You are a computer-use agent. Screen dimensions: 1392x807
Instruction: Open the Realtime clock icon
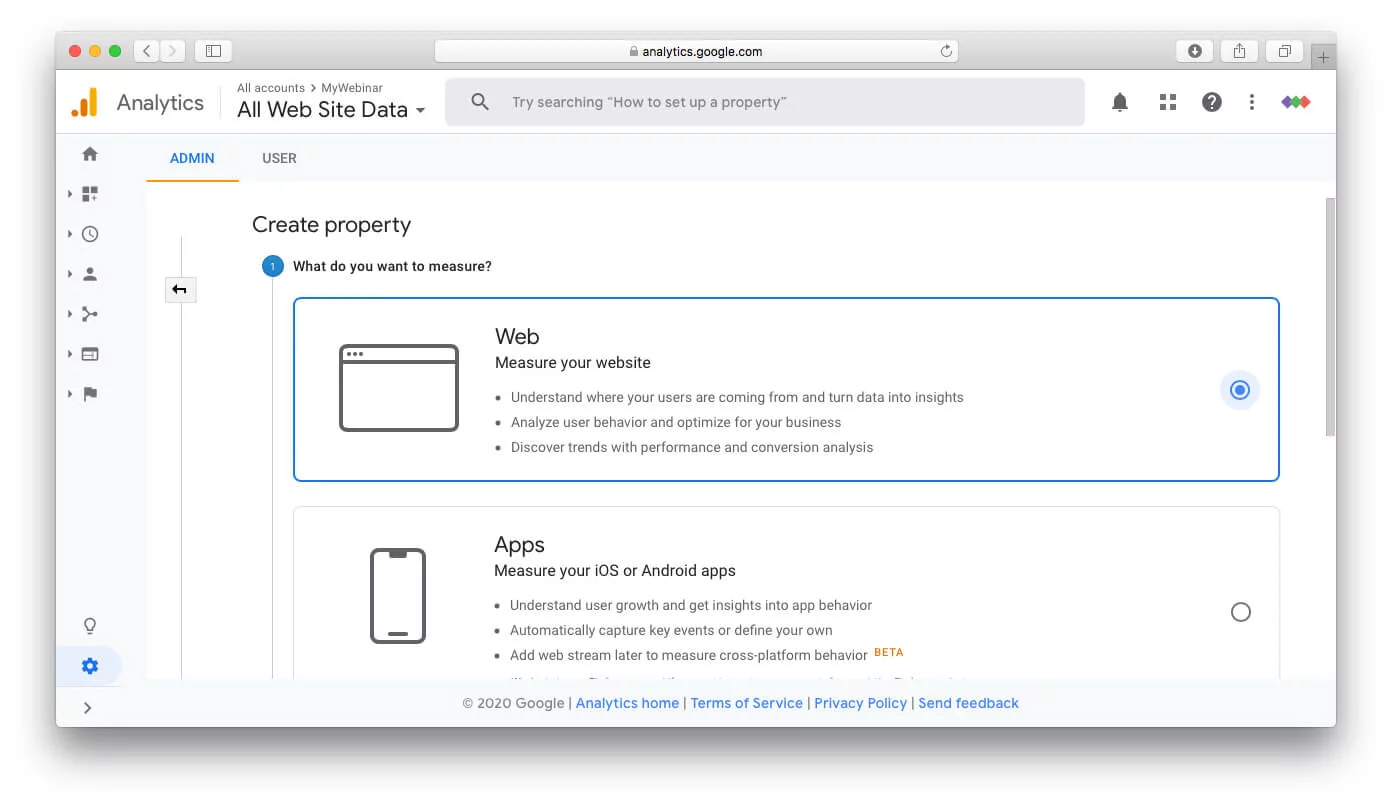(x=90, y=234)
